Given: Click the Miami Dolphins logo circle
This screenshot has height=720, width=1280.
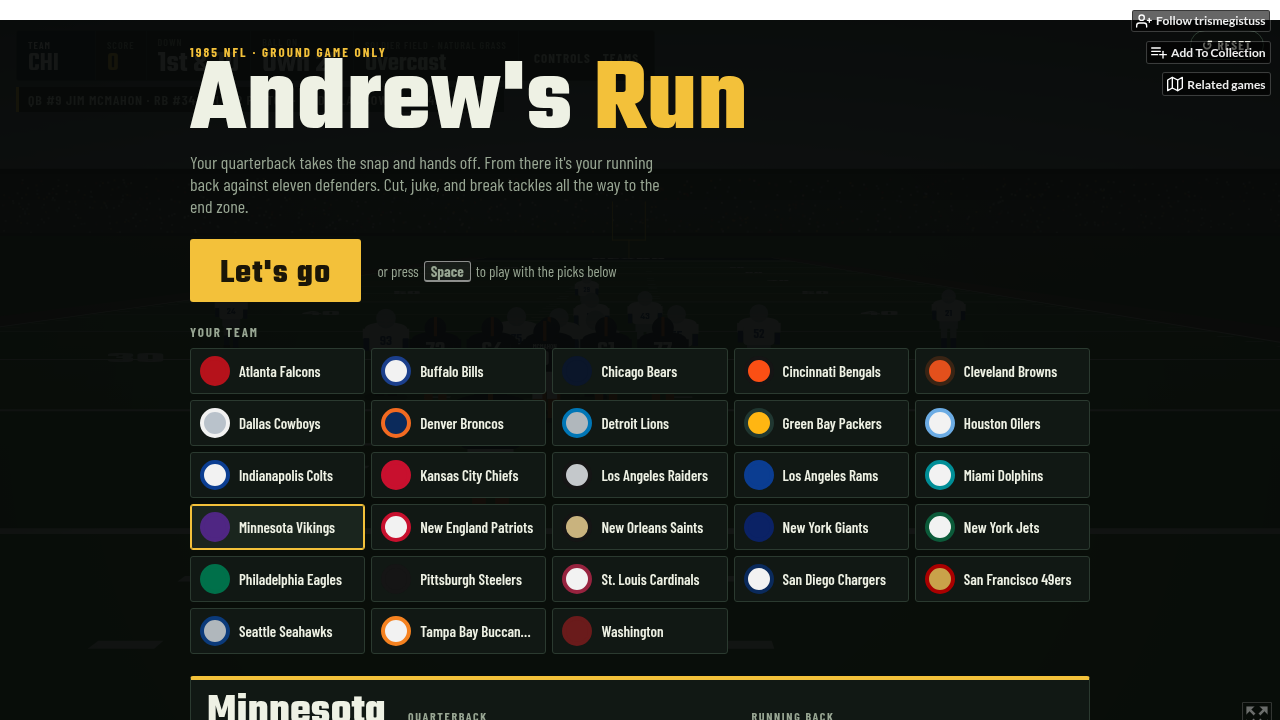Looking at the screenshot, I should coord(940,475).
